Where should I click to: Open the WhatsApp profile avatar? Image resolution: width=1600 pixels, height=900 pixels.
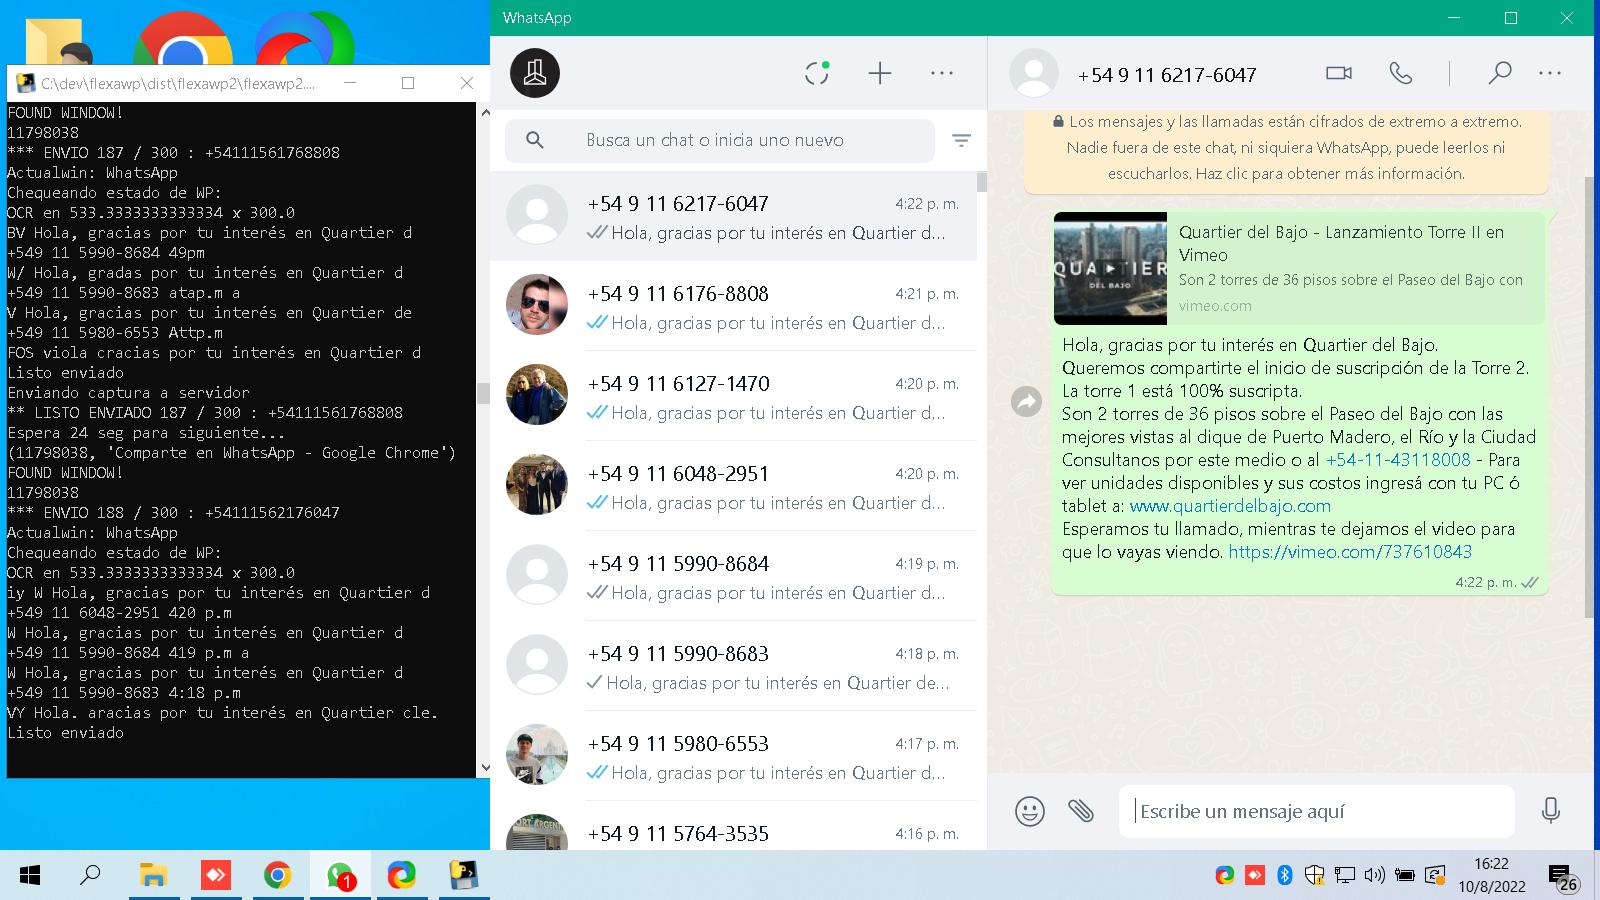tap(535, 73)
